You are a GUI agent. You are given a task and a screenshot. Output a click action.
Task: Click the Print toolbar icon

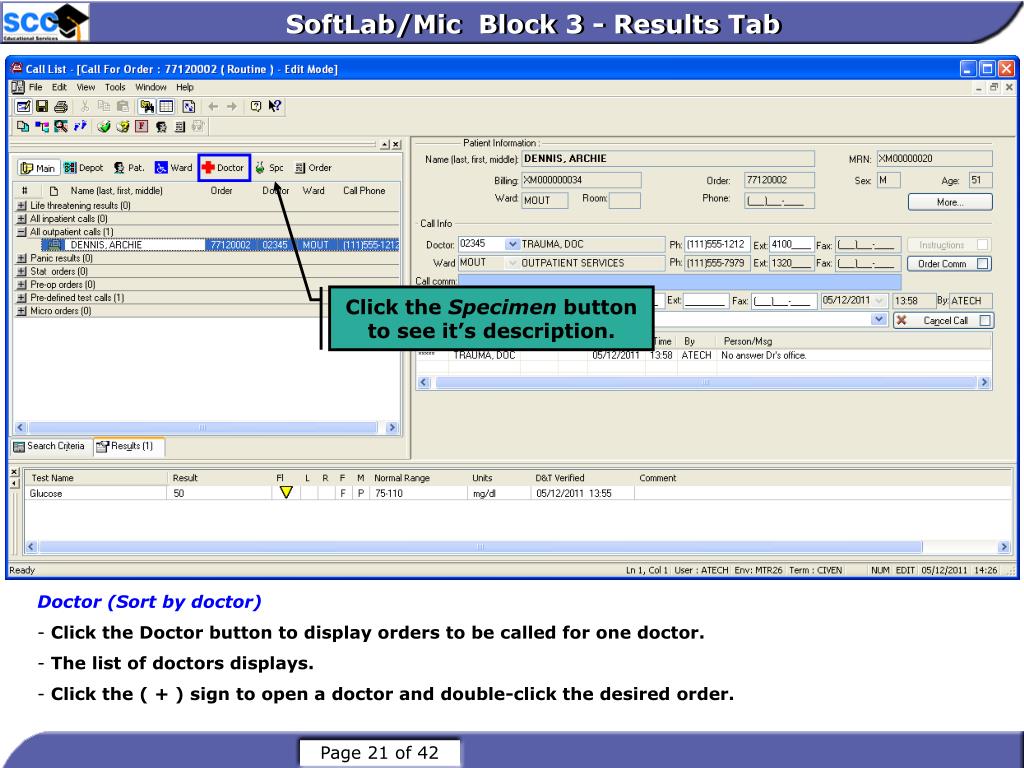click(x=61, y=106)
